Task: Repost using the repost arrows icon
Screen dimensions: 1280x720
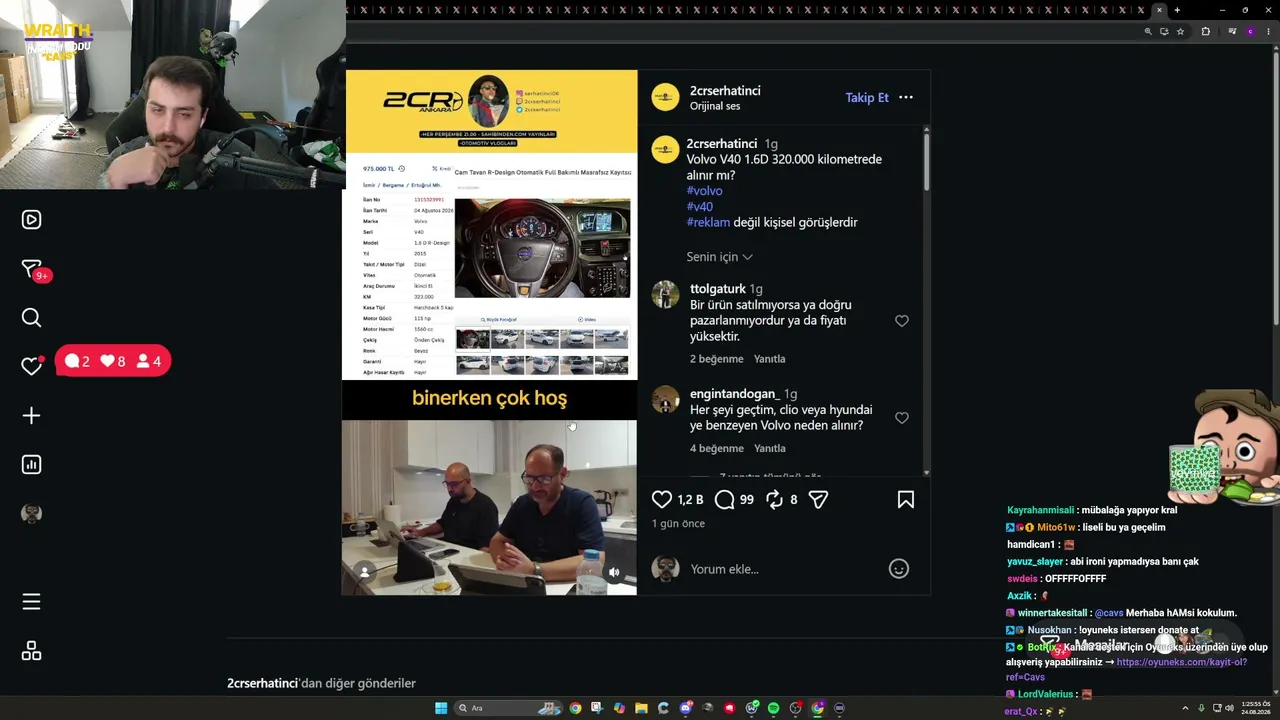Action: (774, 499)
